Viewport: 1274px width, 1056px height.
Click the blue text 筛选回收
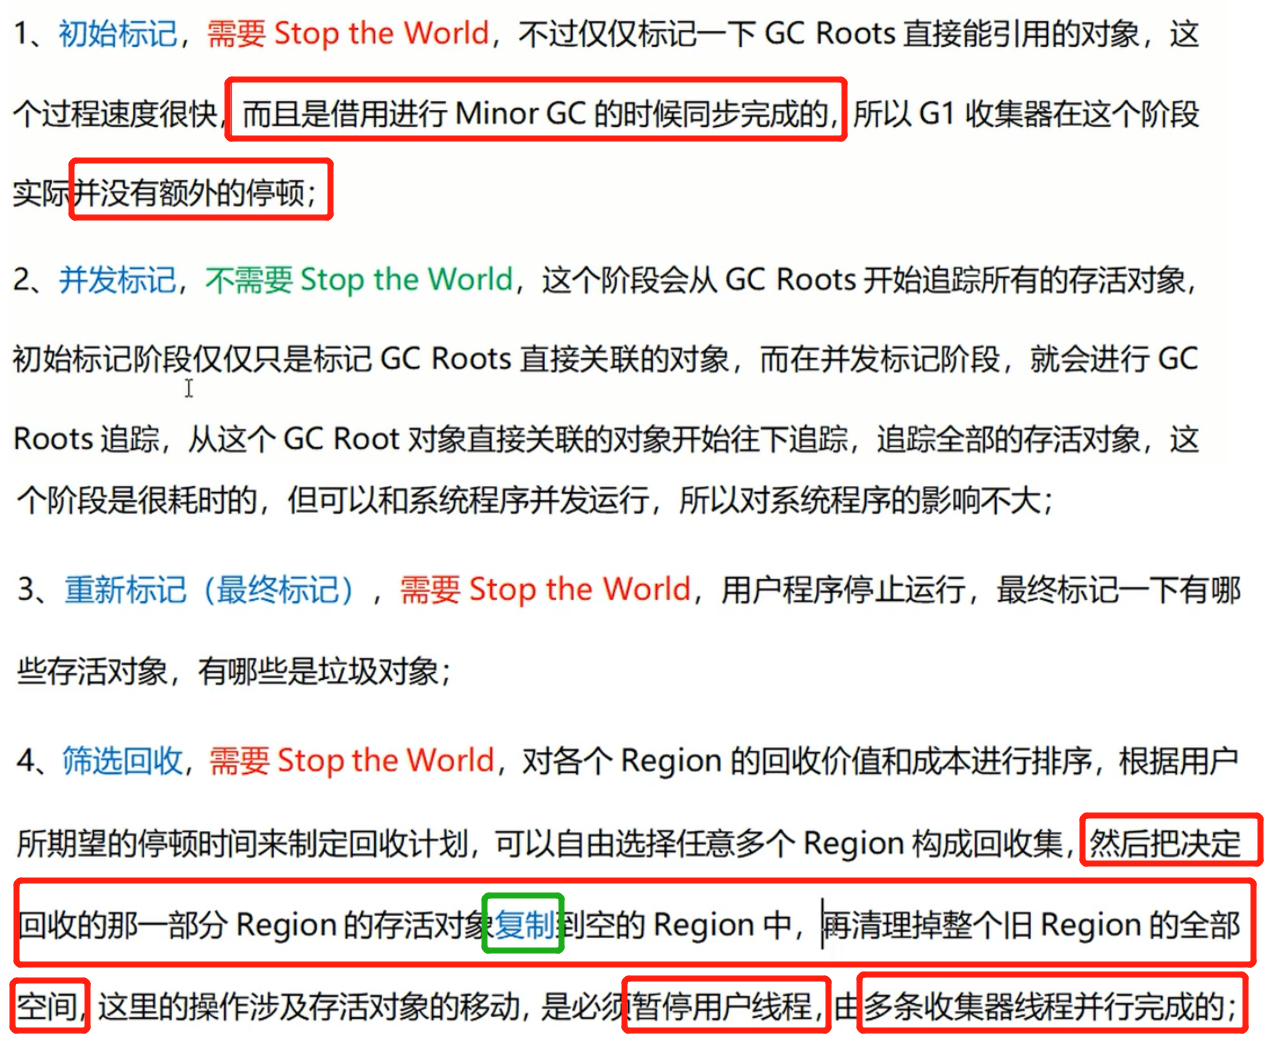[x=122, y=761]
